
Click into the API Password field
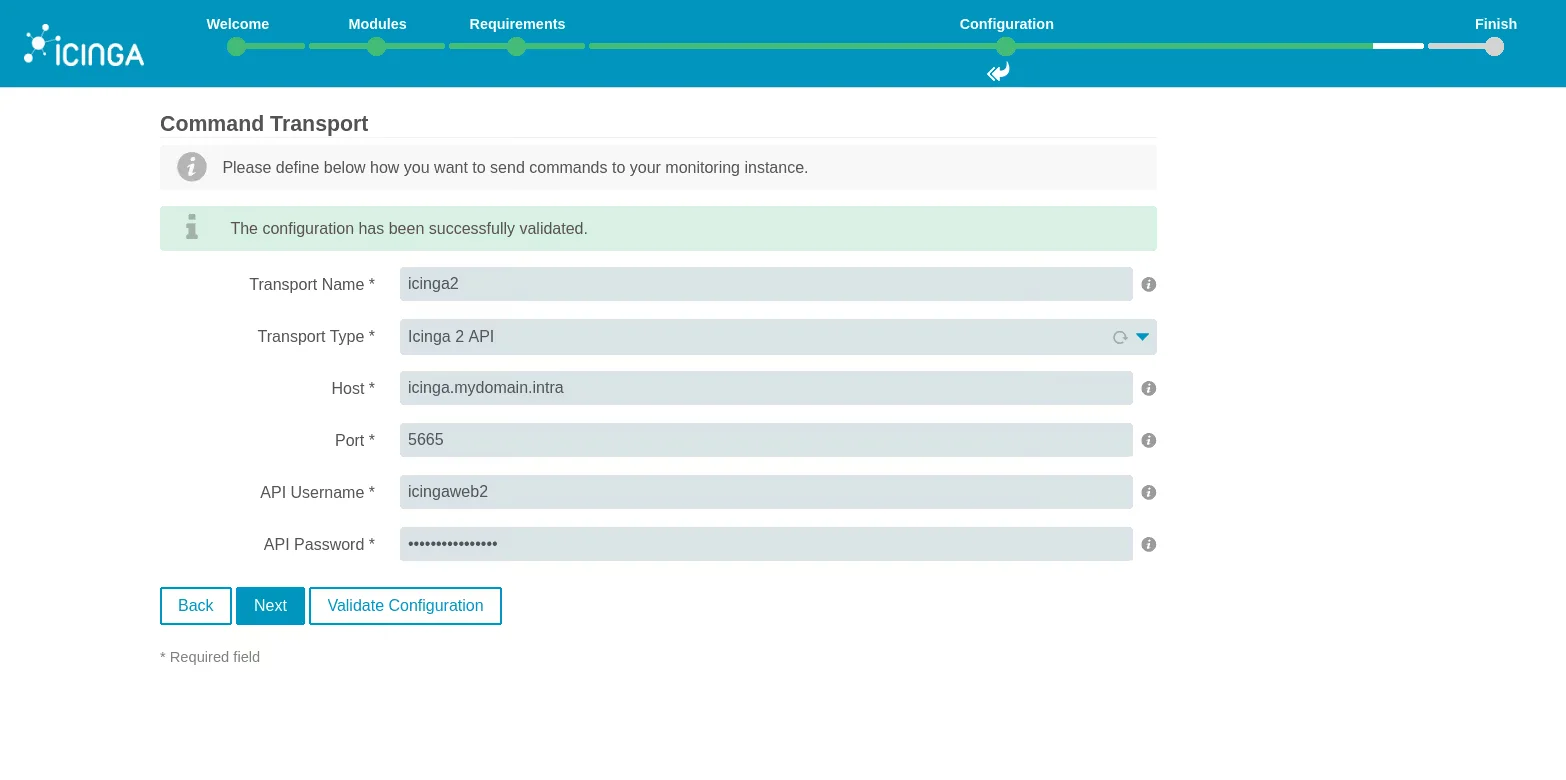[x=765, y=544]
